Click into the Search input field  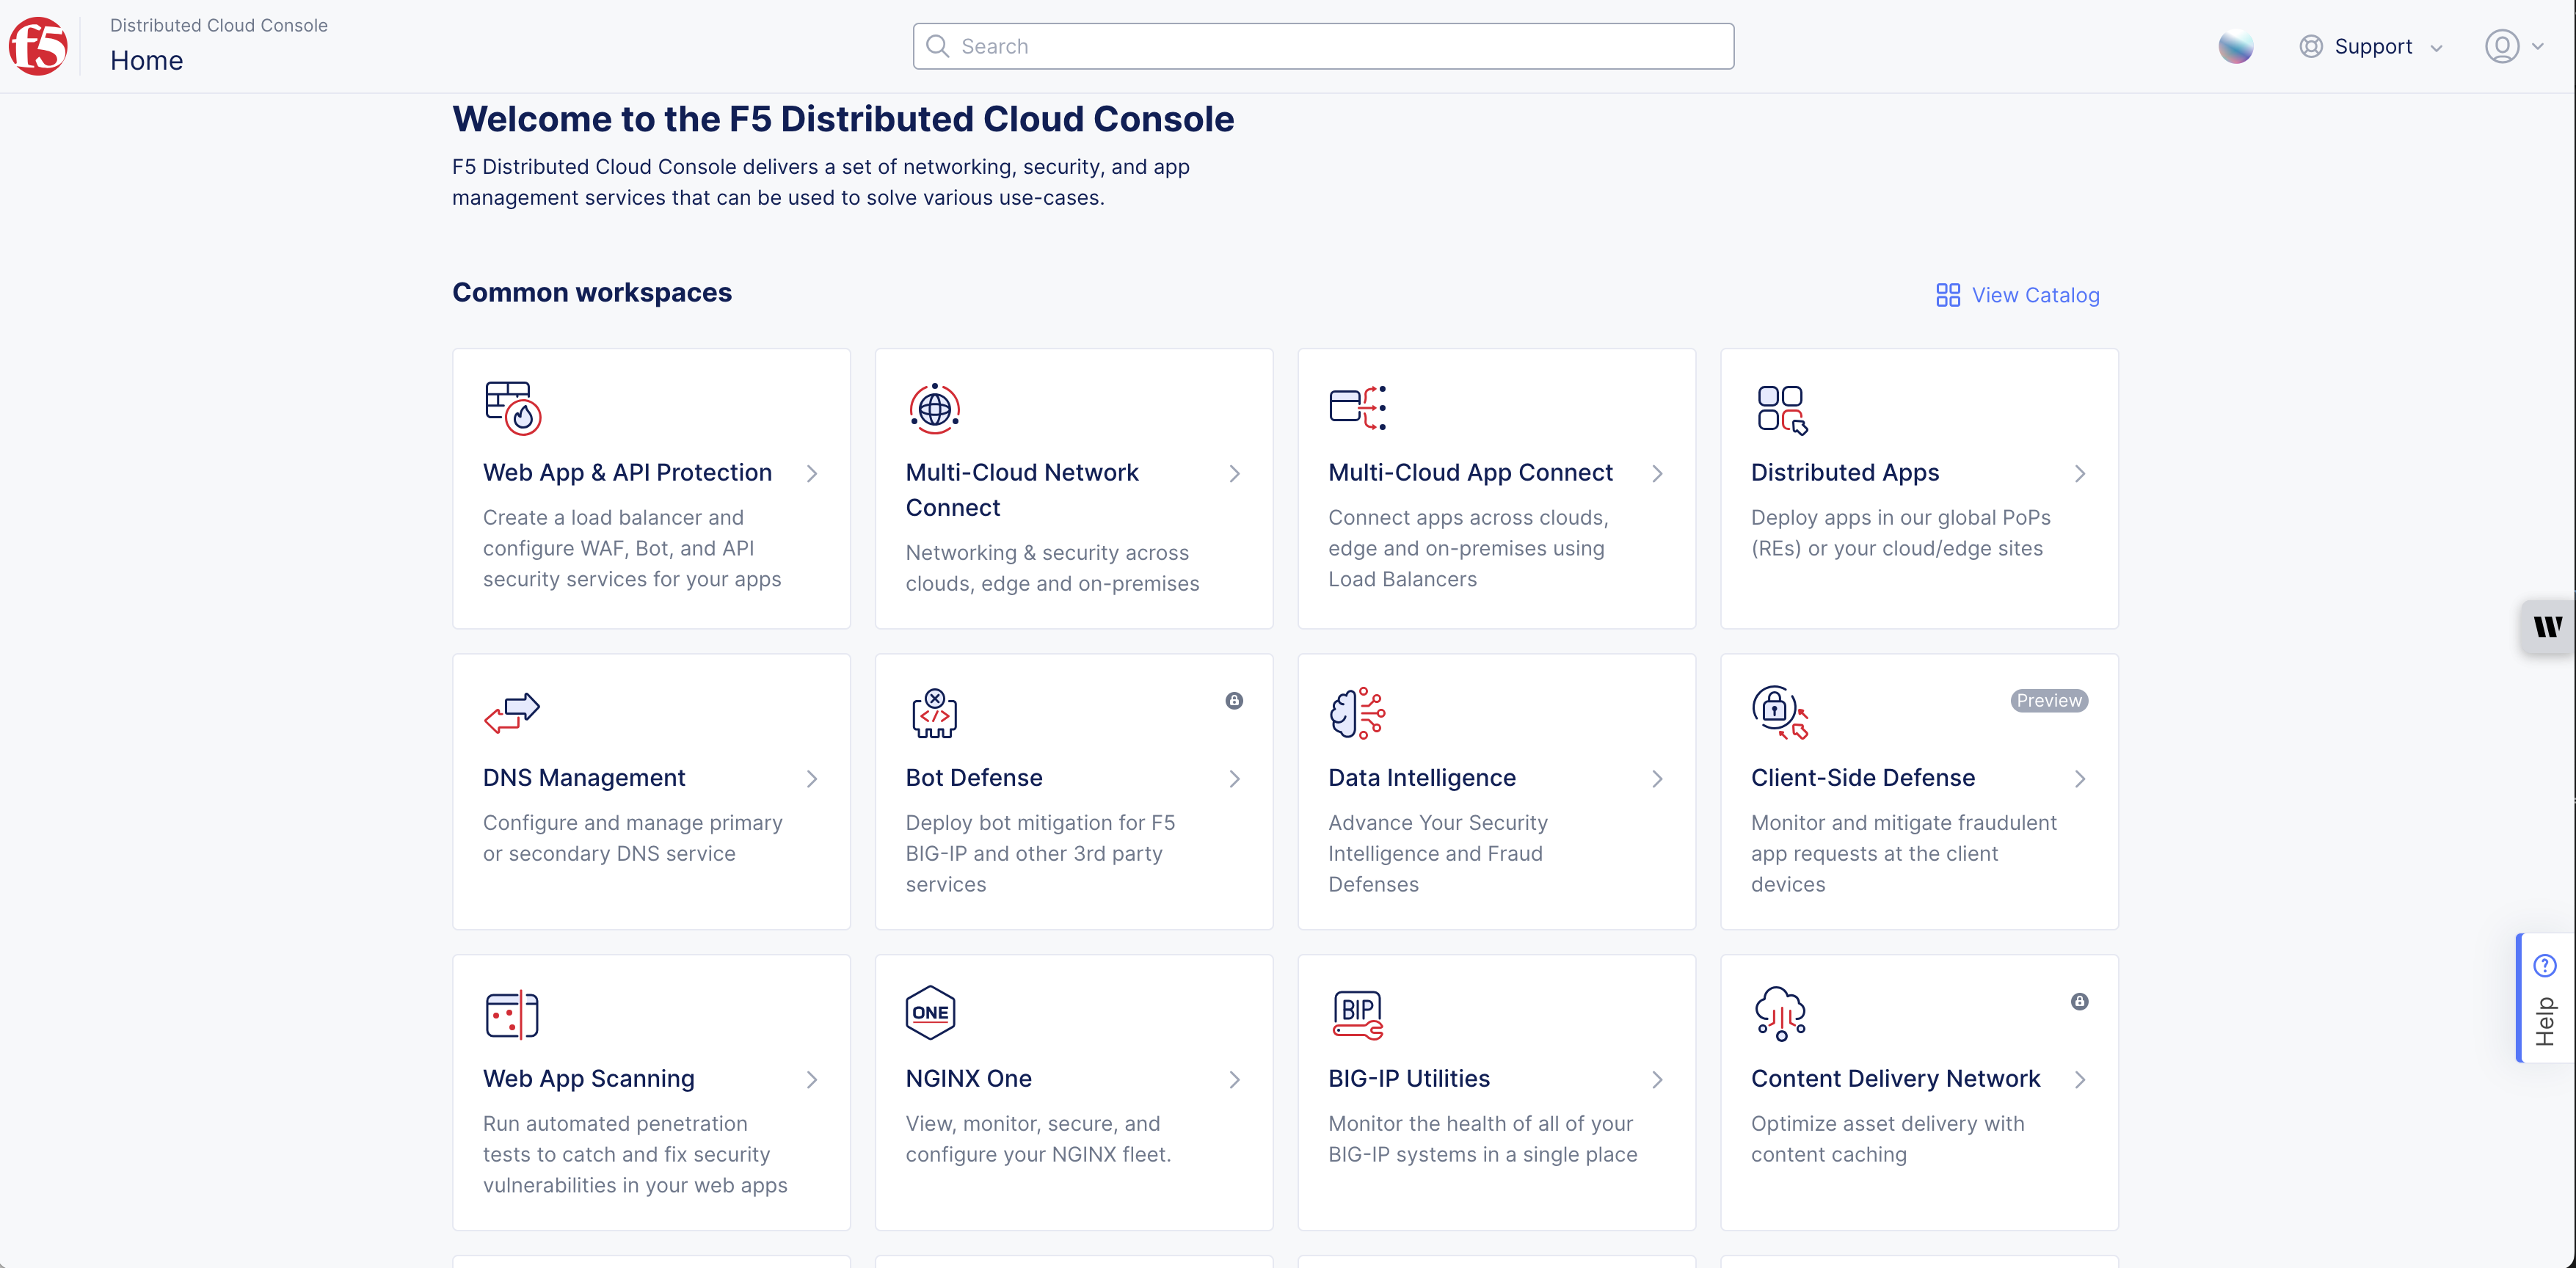[x=1322, y=46]
